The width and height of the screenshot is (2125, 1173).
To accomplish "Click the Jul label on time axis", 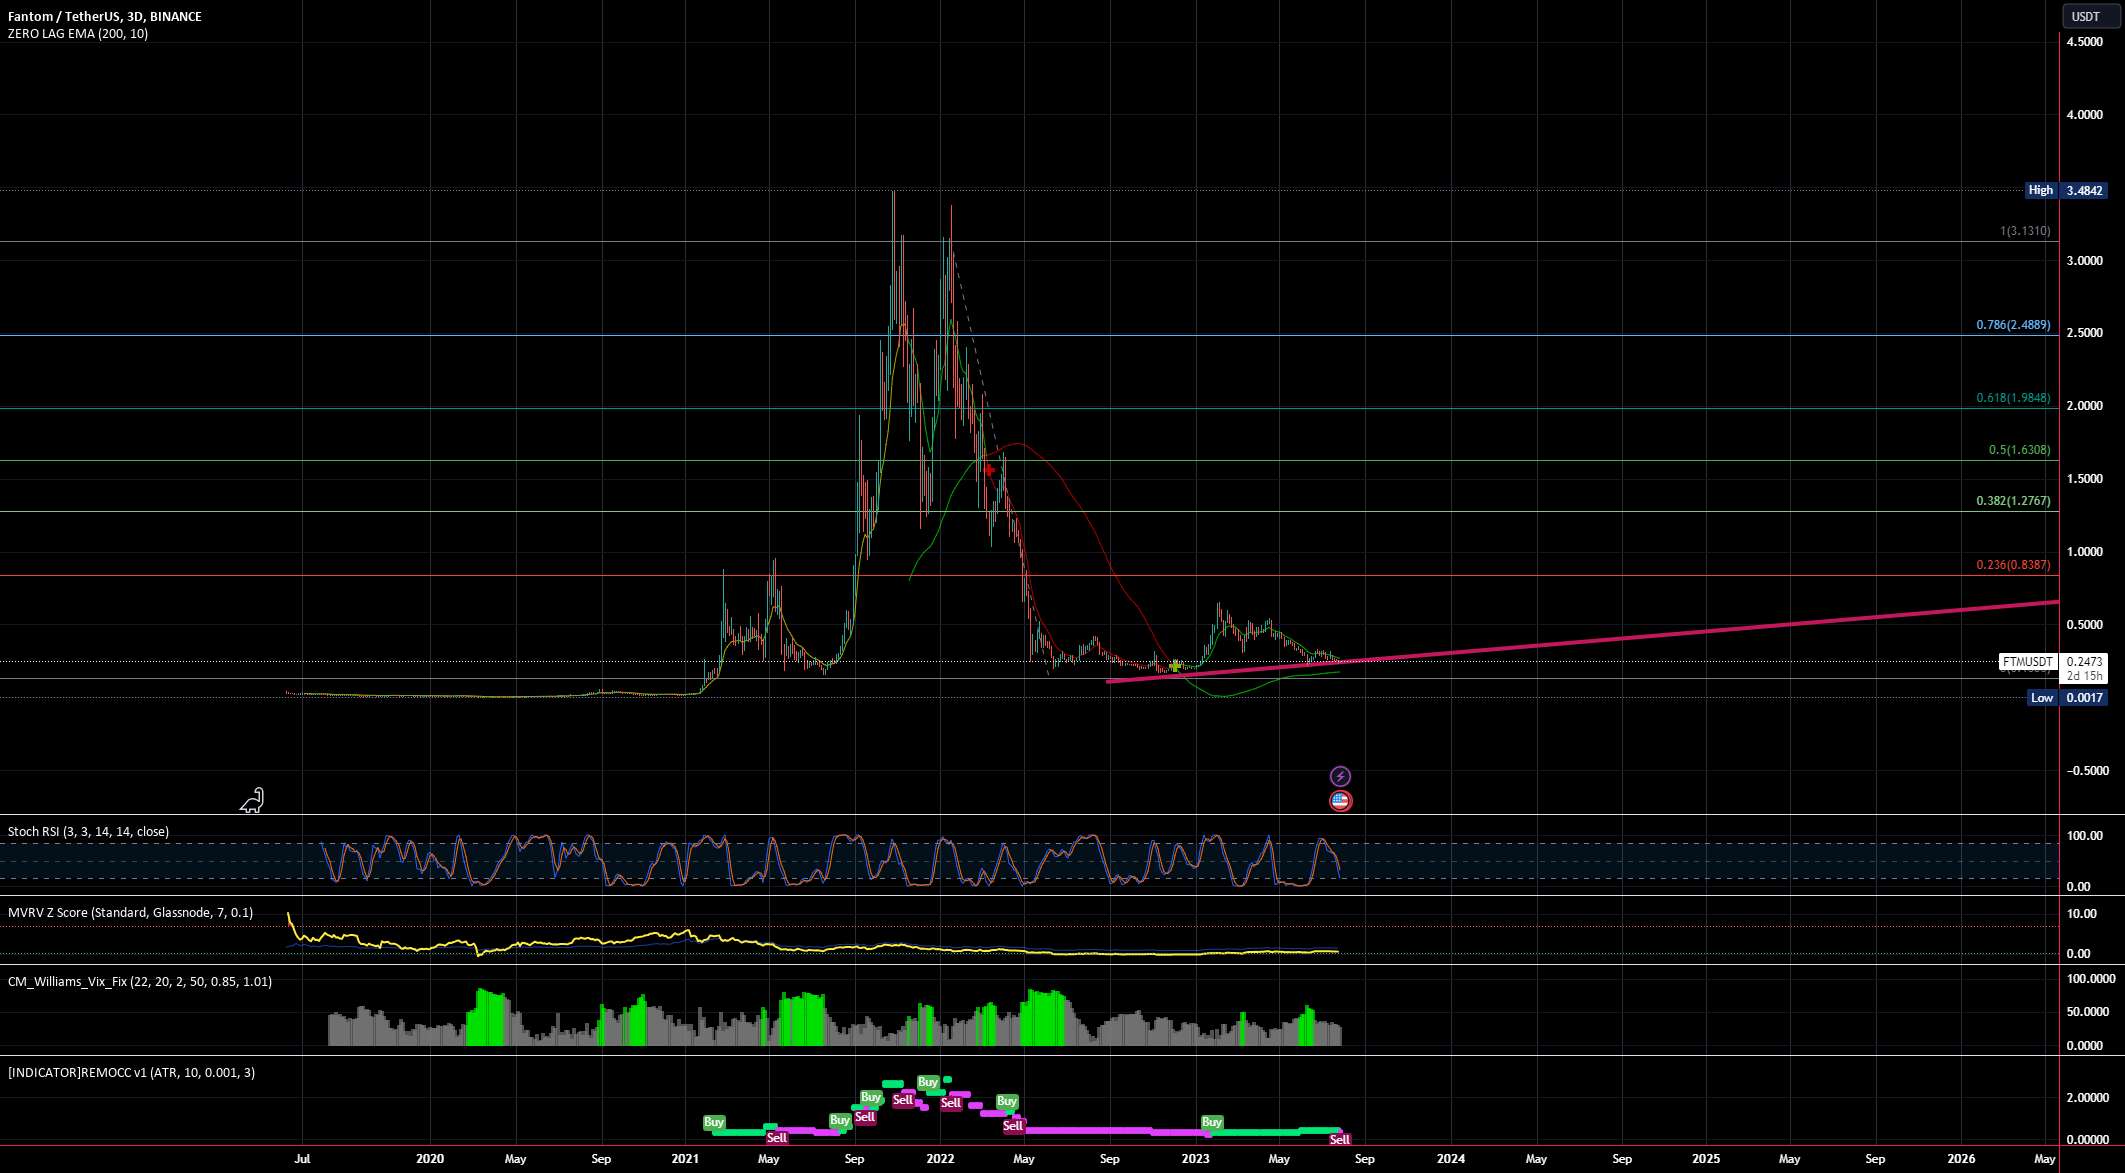I will point(302,1159).
